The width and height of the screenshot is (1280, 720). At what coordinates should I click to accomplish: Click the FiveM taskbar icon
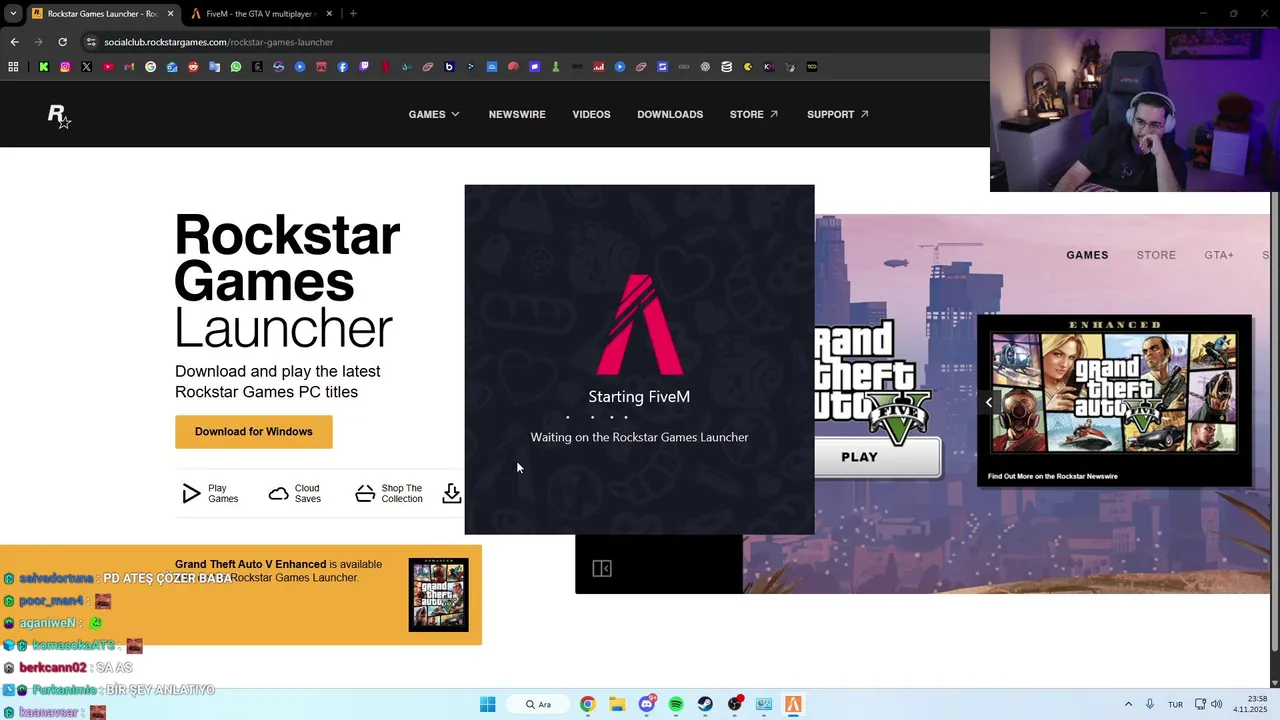click(793, 704)
